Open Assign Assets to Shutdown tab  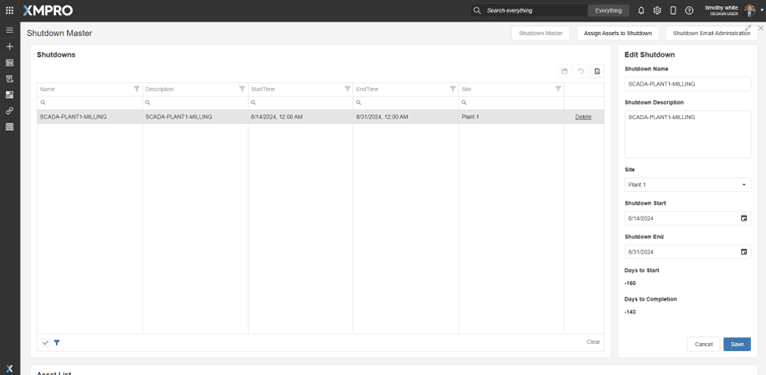pyautogui.click(x=618, y=33)
